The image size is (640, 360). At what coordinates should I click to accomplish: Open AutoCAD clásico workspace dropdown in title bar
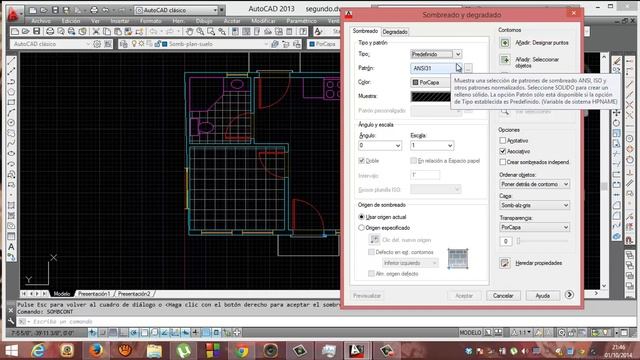coord(177,10)
